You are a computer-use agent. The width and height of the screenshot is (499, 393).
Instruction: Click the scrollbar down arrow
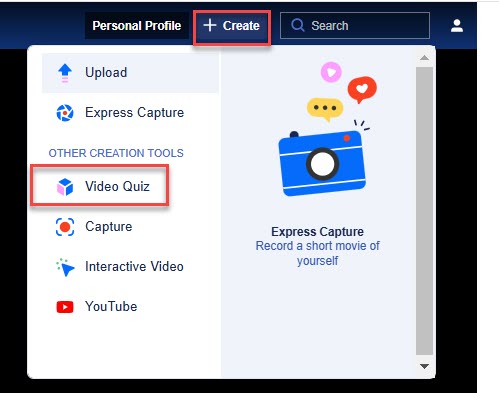click(424, 366)
